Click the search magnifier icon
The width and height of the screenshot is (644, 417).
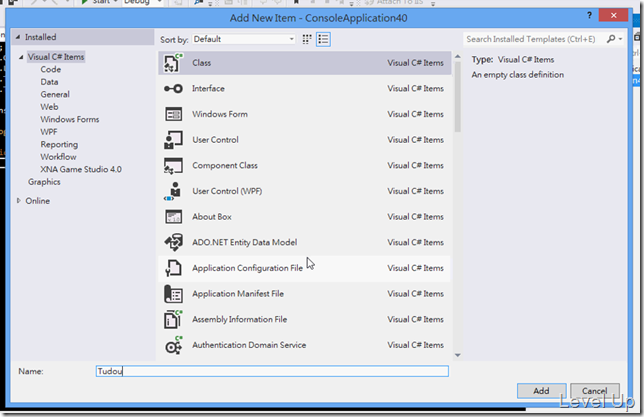tap(611, 39)
